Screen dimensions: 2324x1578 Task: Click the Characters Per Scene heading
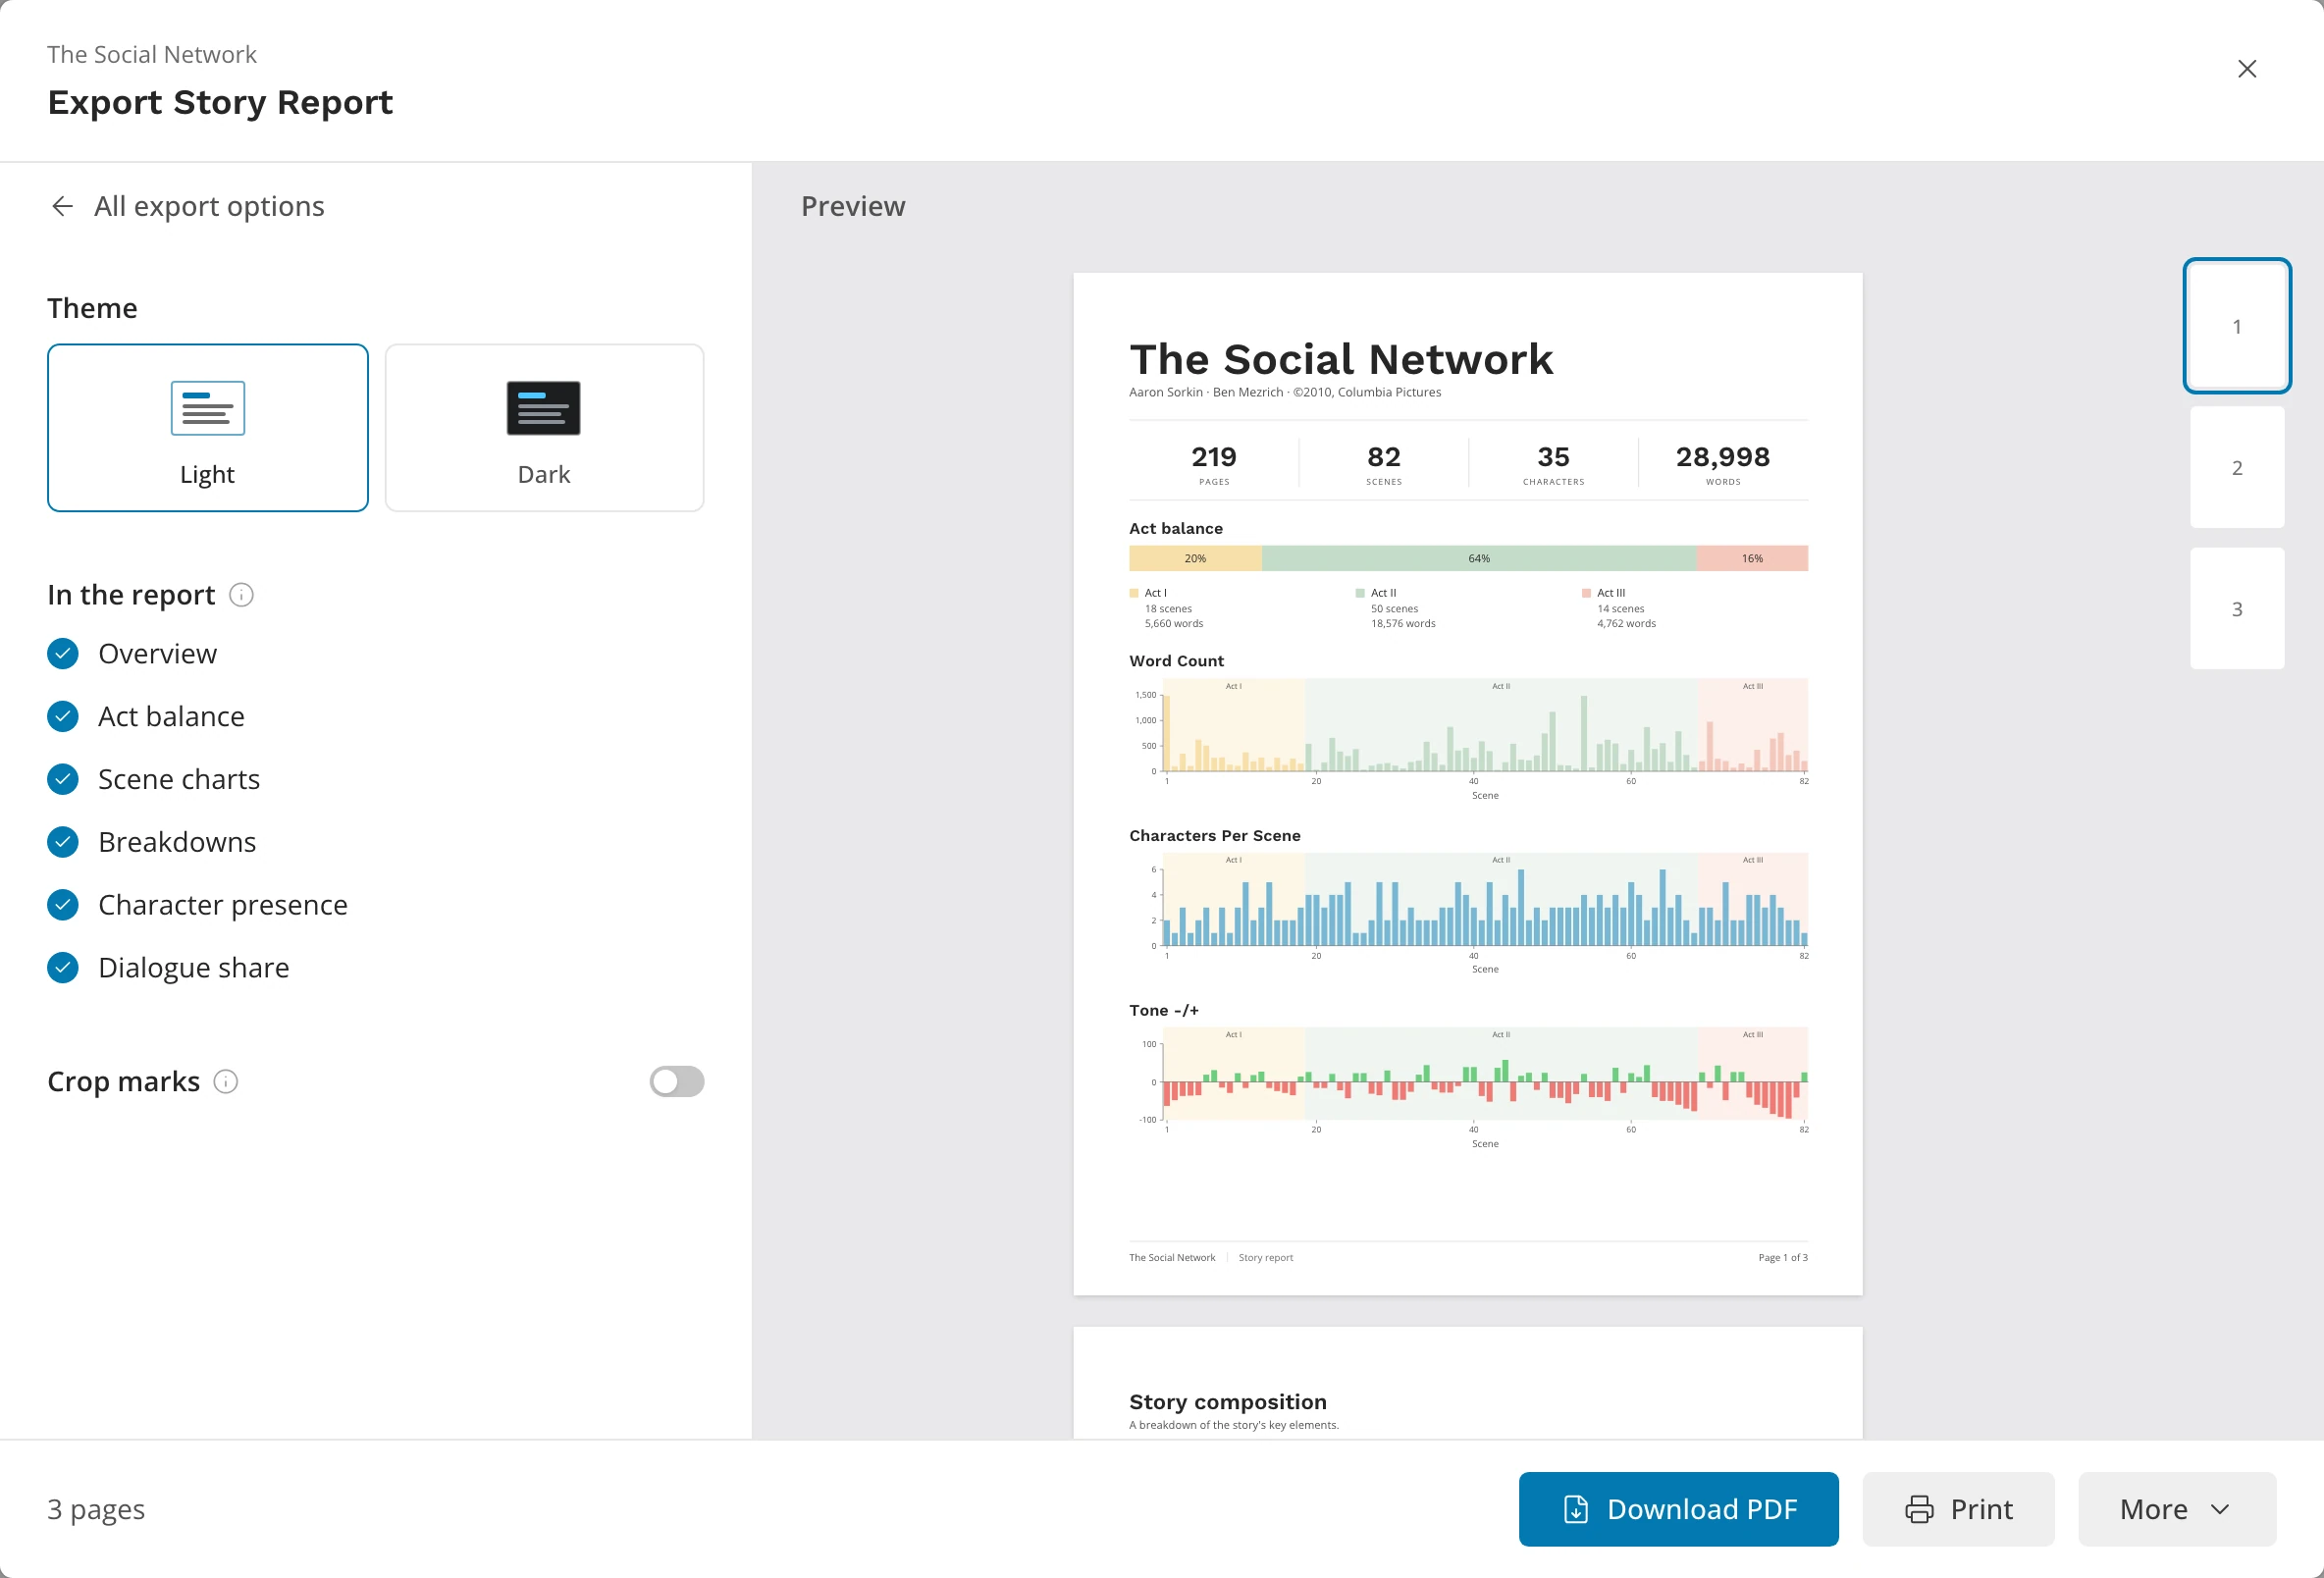coord(1214,836)
